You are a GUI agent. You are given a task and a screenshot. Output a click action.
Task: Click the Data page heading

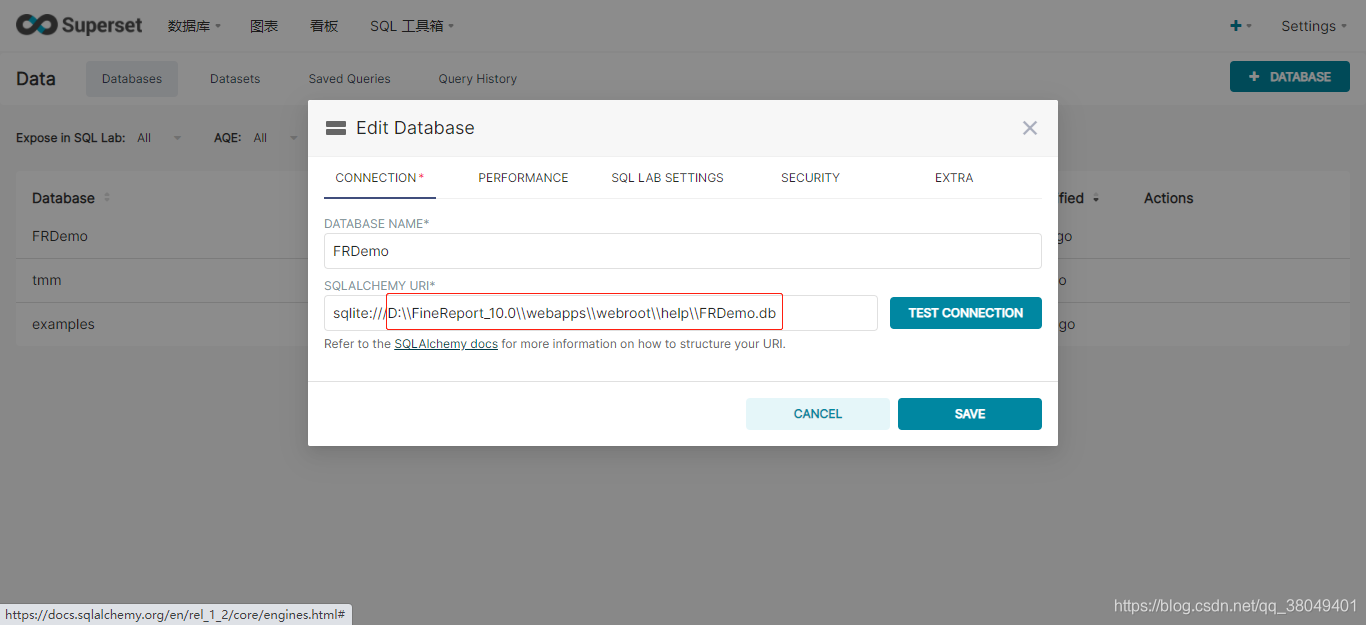tap(36, 79)
